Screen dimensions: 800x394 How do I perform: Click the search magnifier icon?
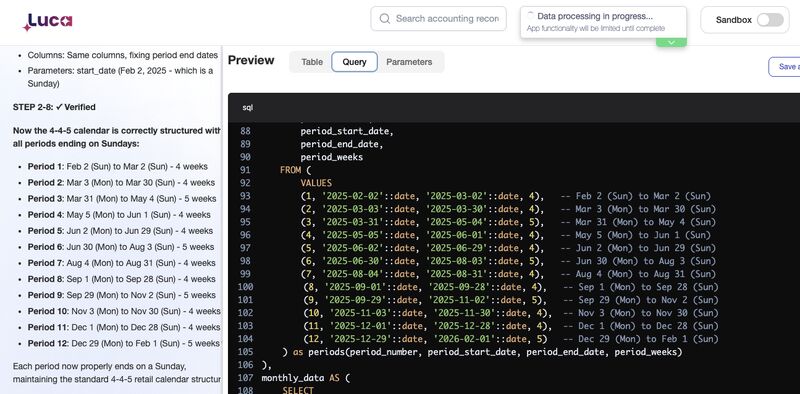click(385, 19)
